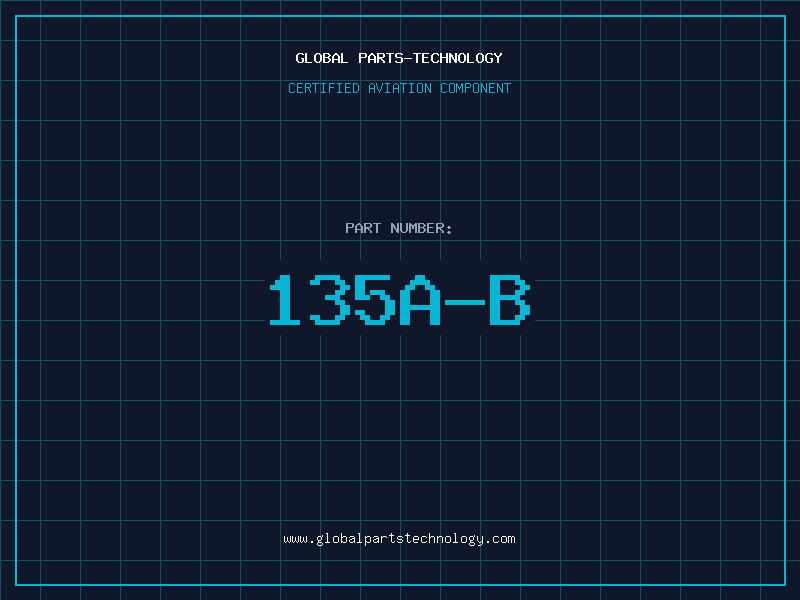This screenshot has width=800, height=600.
Task: Click the GLOBAL PARTS-TECHNOLOGY heading
Action: [399, 58]
